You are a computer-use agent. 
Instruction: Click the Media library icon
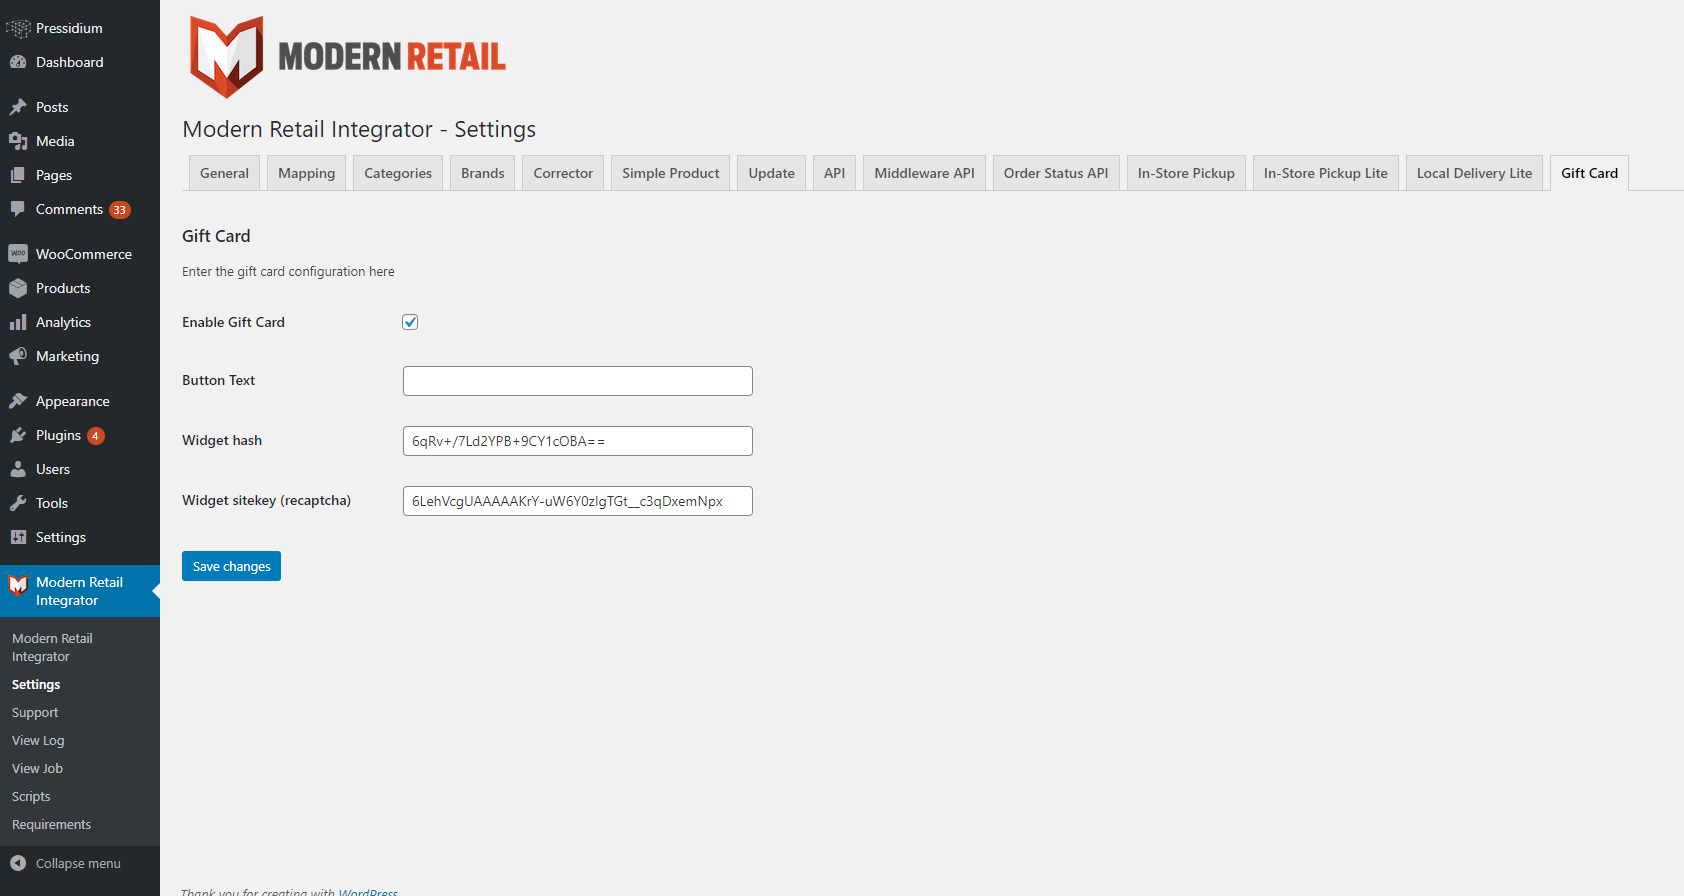point(18,141)
